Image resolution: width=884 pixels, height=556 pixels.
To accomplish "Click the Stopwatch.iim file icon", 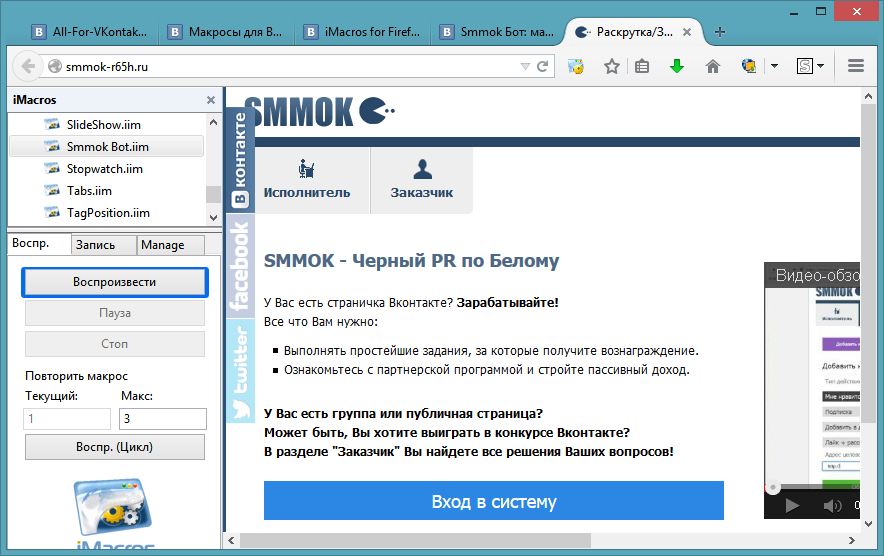I will pos(52,169).
